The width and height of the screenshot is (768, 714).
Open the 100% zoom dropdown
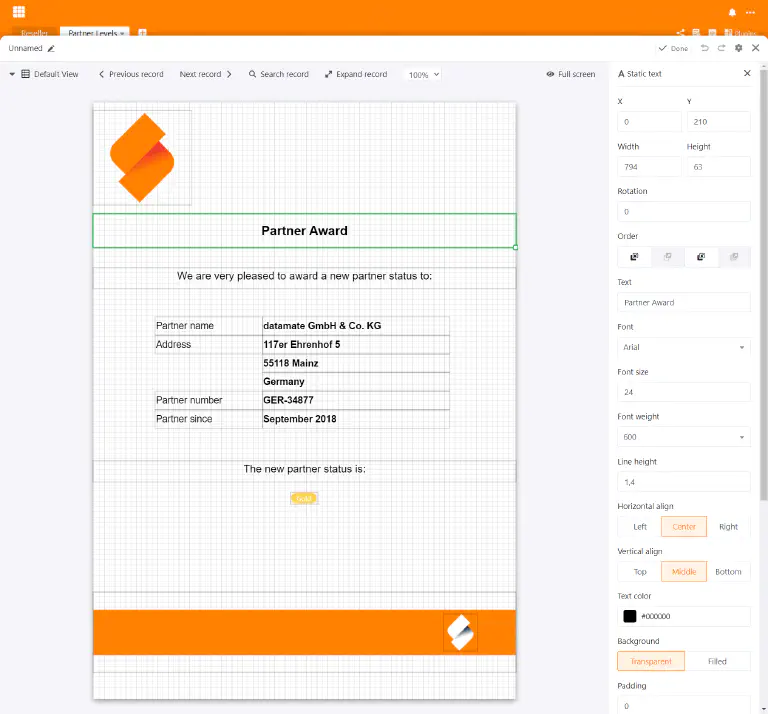424,74
